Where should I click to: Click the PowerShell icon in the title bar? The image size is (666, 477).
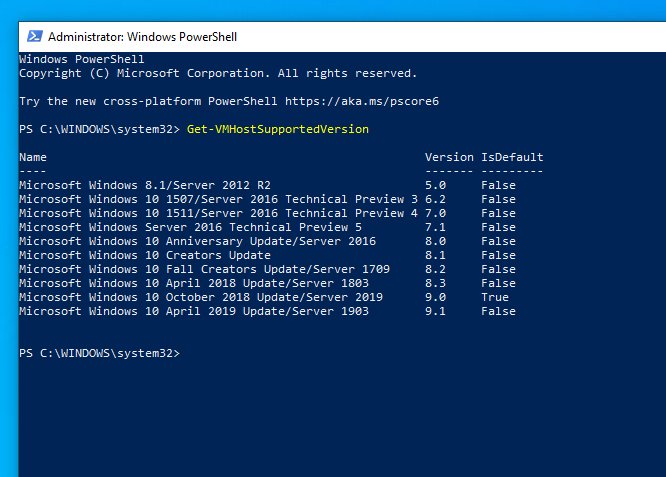[32, 37]
